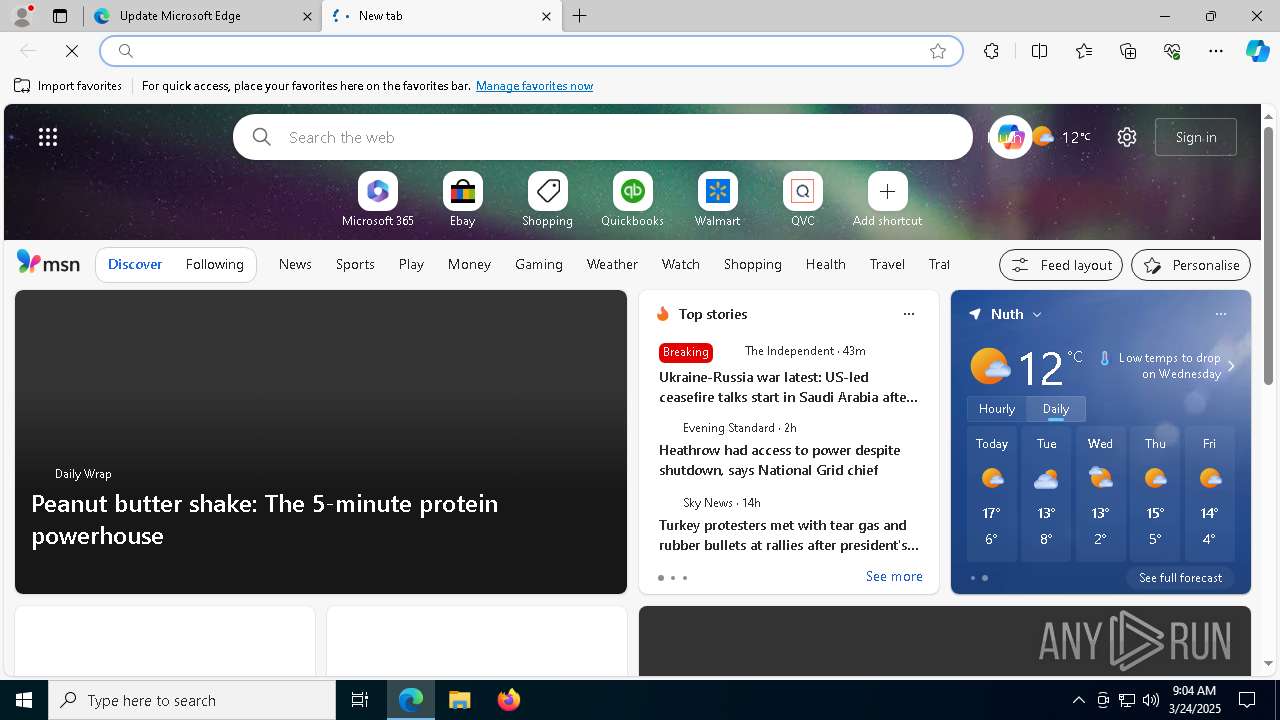Open the News category
This screenshot has width=1280, height=720.
(x=295, y=264)
